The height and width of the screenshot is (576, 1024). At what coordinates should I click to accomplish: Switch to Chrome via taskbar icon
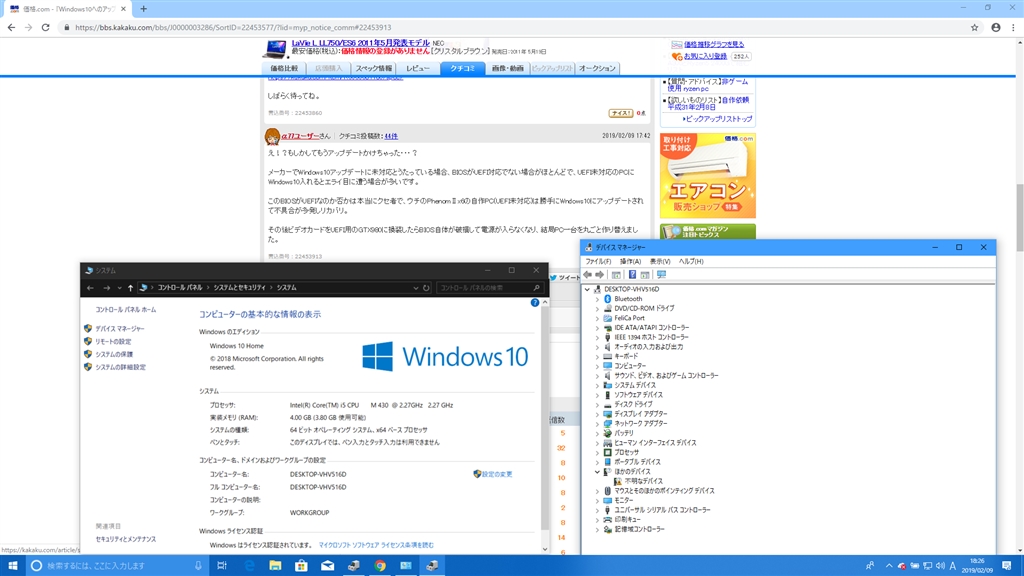click(x=379, y=566)
